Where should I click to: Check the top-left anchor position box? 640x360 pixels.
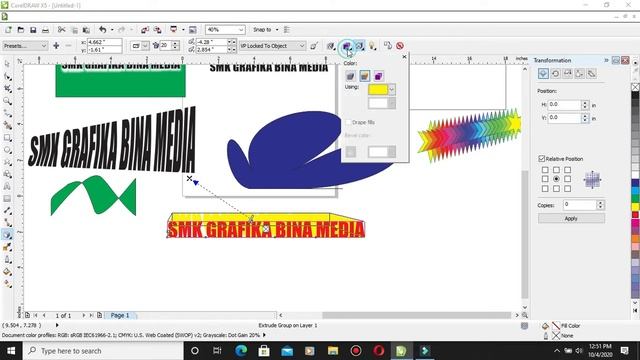(x=545, y=169)
